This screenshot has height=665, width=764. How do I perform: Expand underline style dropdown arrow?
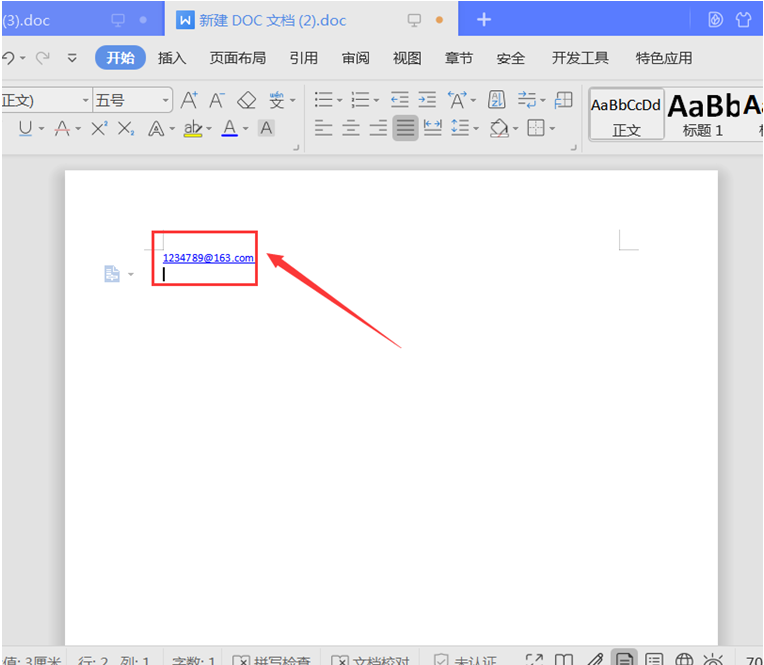[x=41, y=129]
